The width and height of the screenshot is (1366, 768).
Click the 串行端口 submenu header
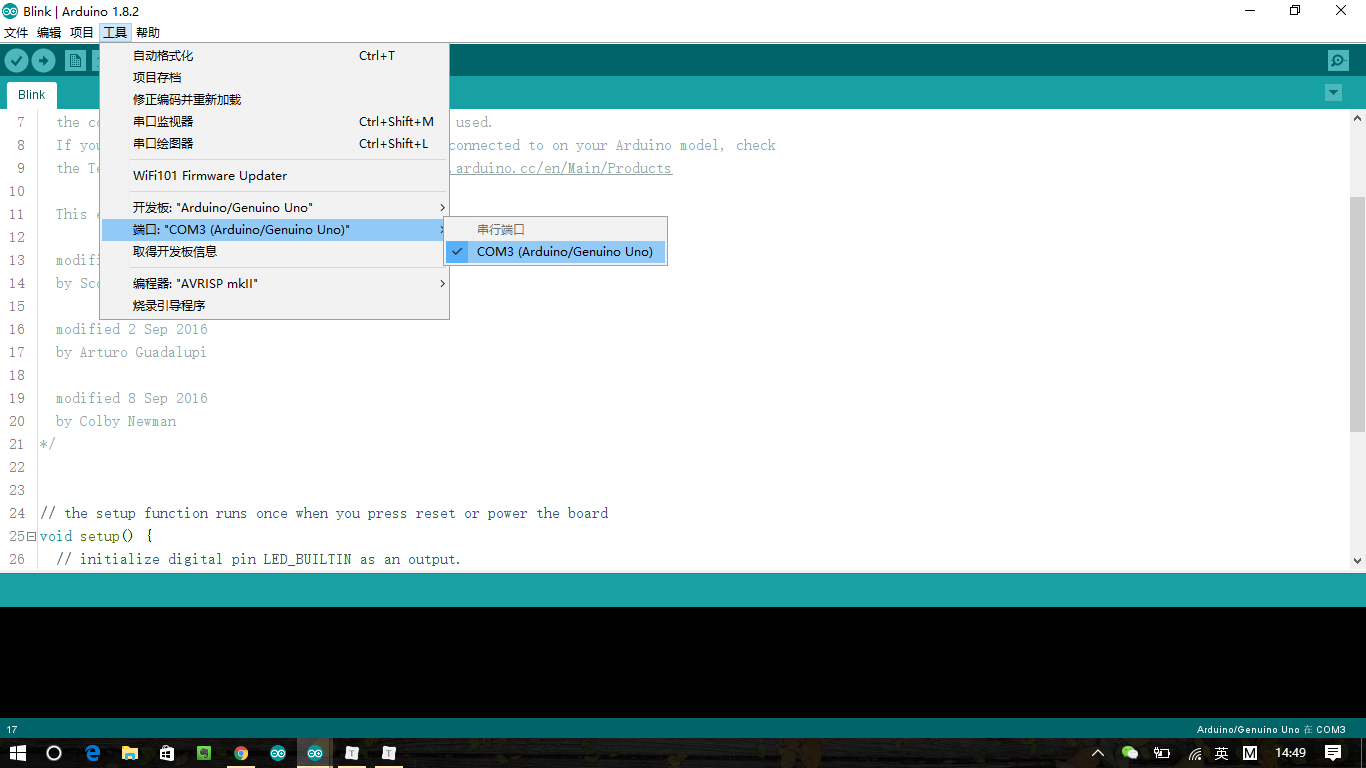tap(555, 230)
